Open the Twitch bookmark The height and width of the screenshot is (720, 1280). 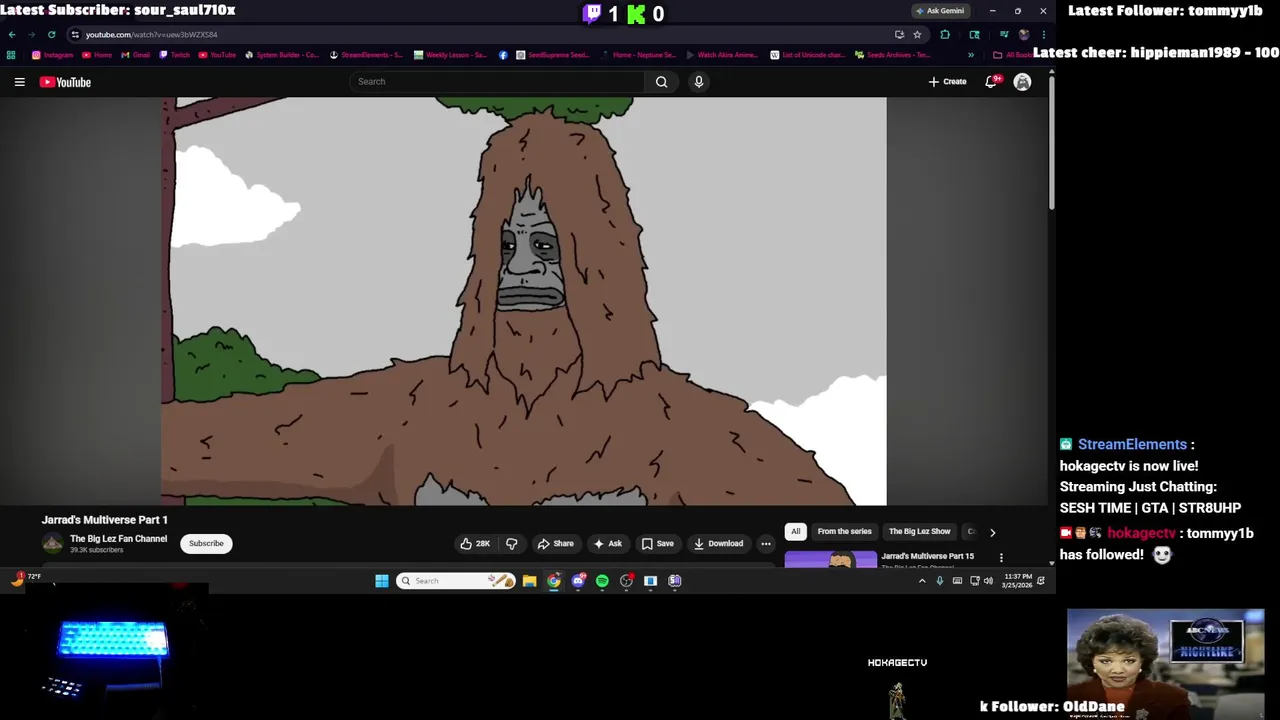(174, 55)
